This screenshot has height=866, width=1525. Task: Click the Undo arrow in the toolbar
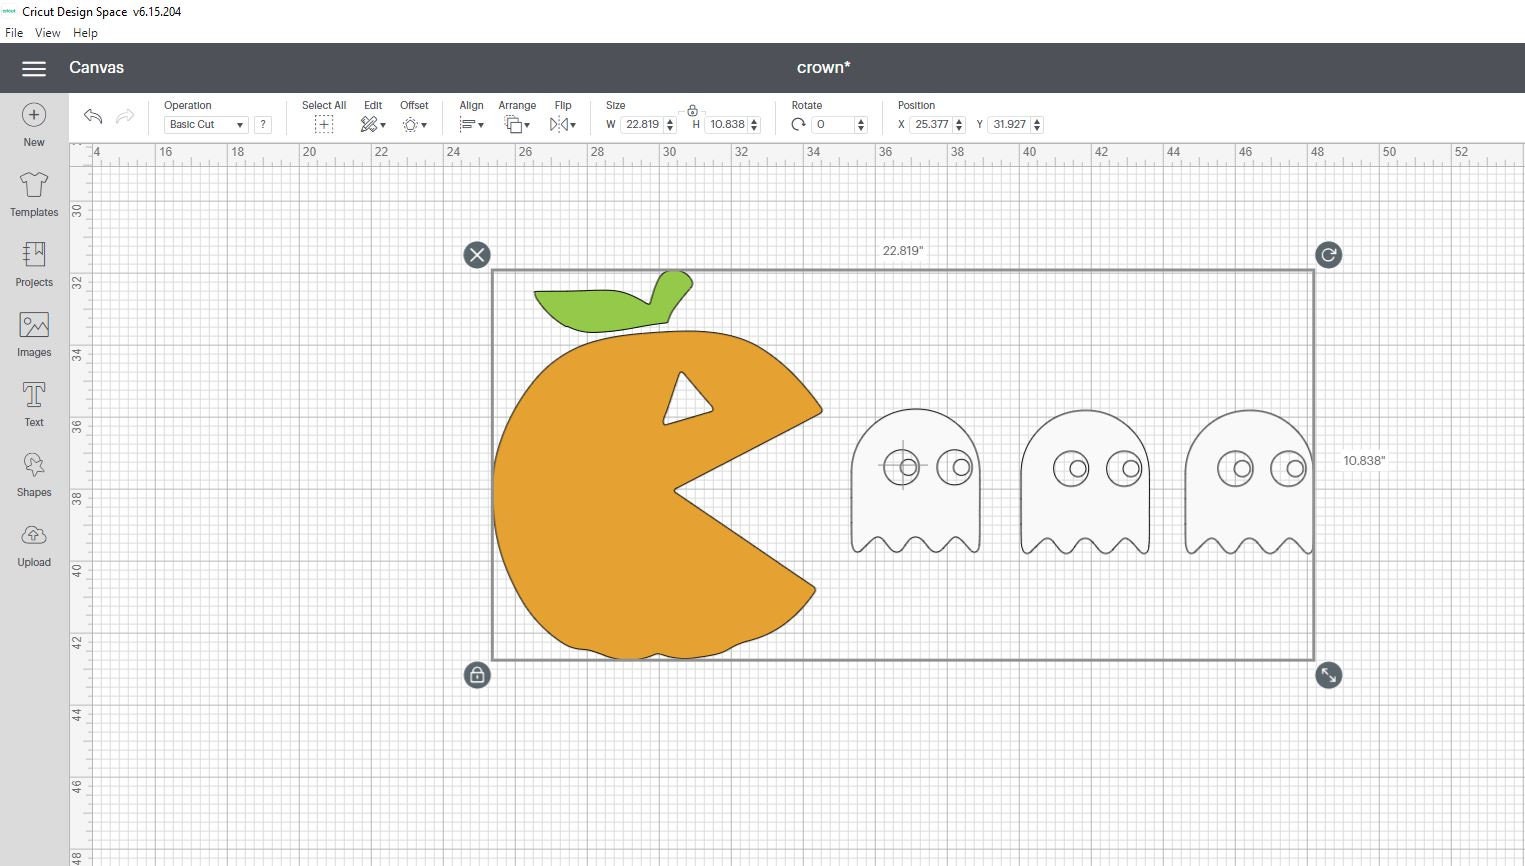(92, 117)
